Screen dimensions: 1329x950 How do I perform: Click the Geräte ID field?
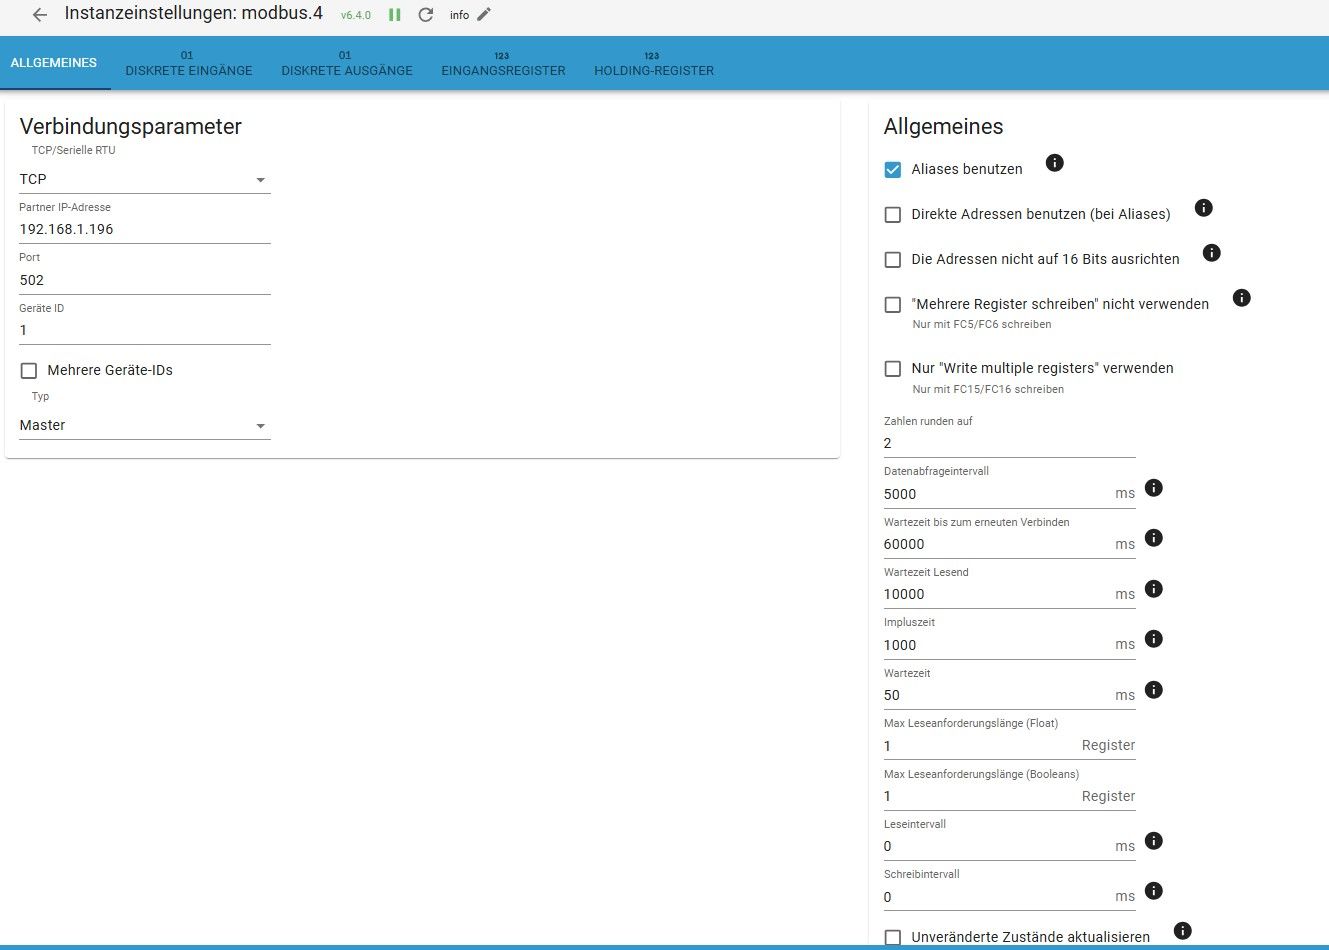(x=145, y=330)
